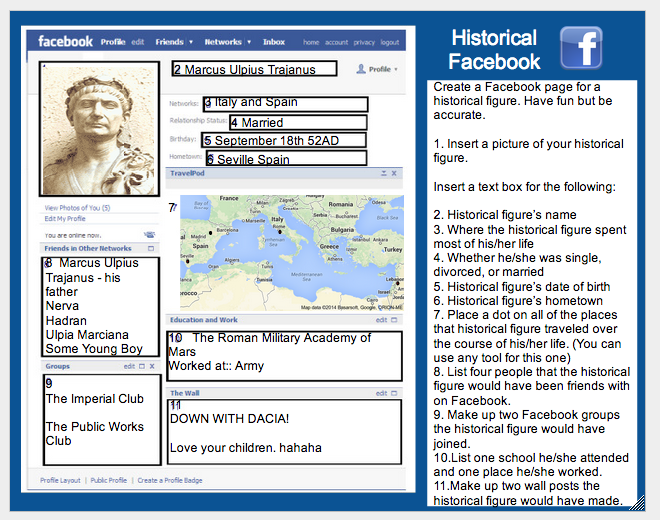Click the Facebook logo in the header
The width and height of the screenshot is (660, 520).
pyautogui.click(x=65, y=41)
